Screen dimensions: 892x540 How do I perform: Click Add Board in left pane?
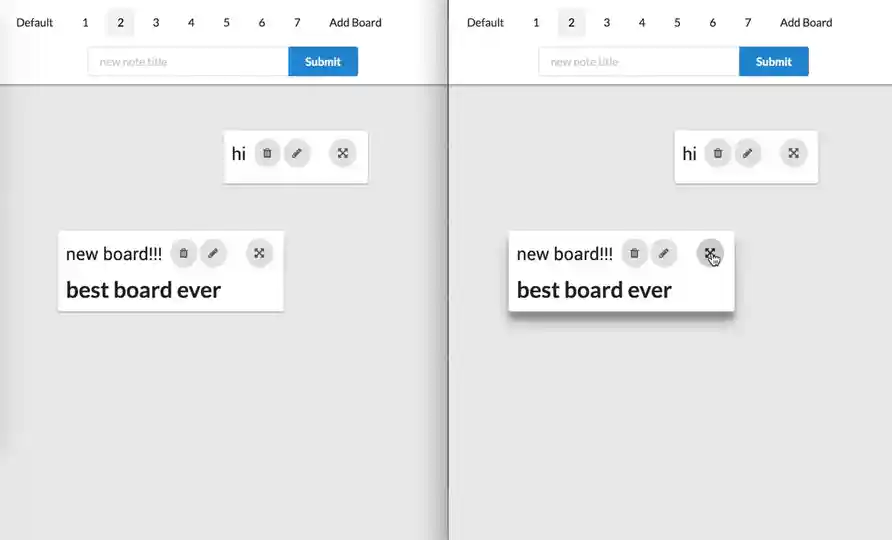coord(355,23)
